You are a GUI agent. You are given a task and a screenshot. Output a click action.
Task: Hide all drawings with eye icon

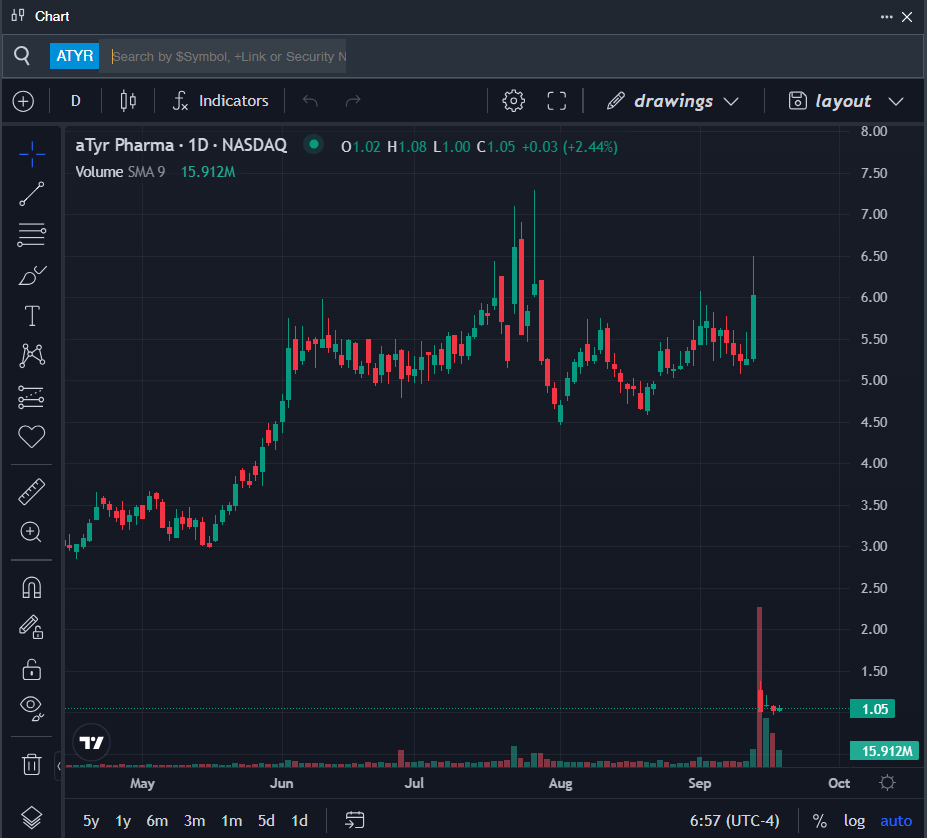pyautogui.click(x=32, y=709)
